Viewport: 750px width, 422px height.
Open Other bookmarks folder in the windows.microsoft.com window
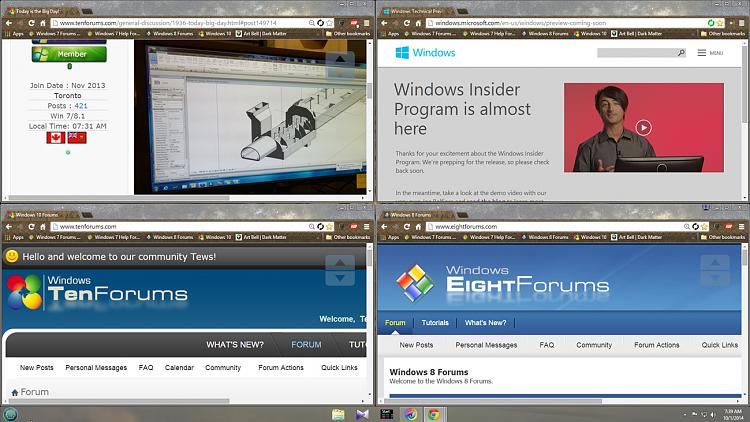[x=722, y=34]
